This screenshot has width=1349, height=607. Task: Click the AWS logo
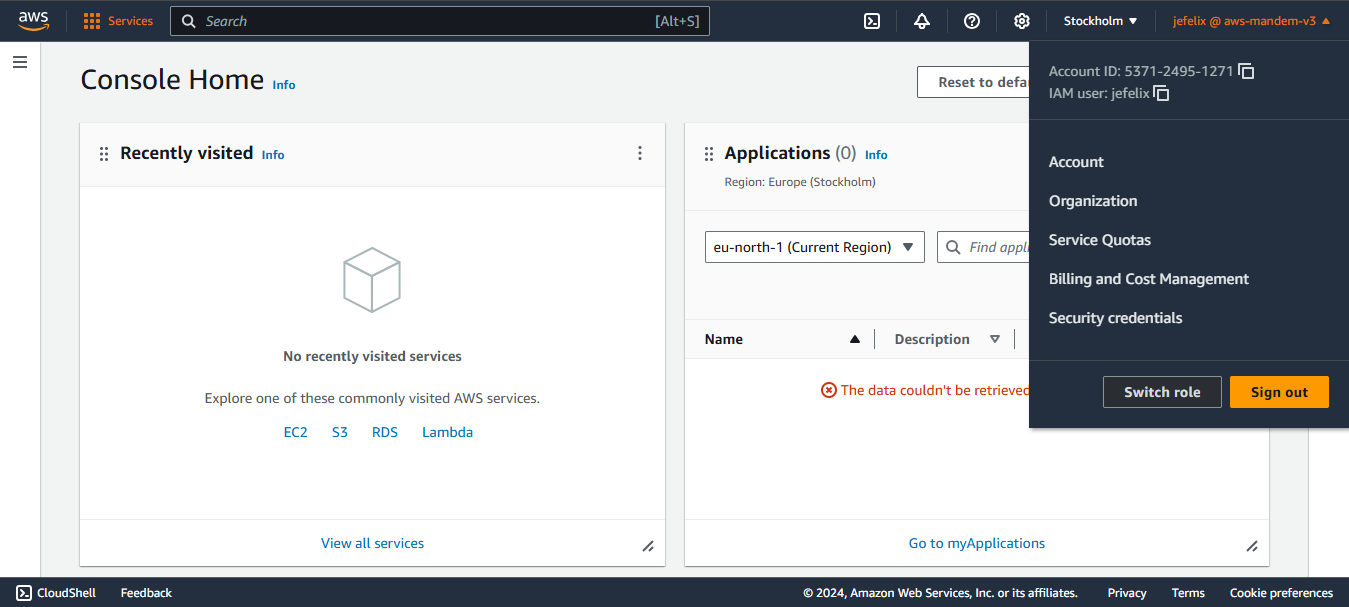tap(33, 21)
